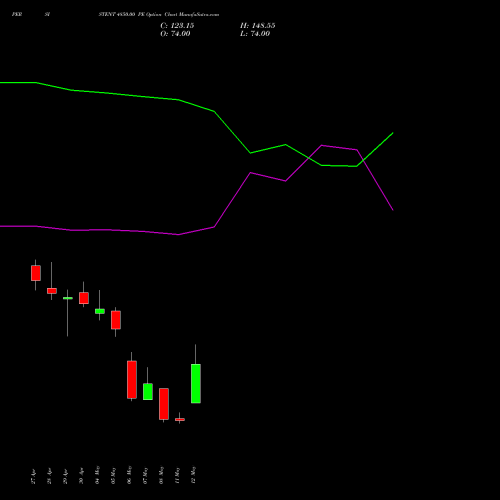The height and width of the screenshot is (500, 500).
Task: Click the low value L: 74.00
Action: click(x=255, y=34)
